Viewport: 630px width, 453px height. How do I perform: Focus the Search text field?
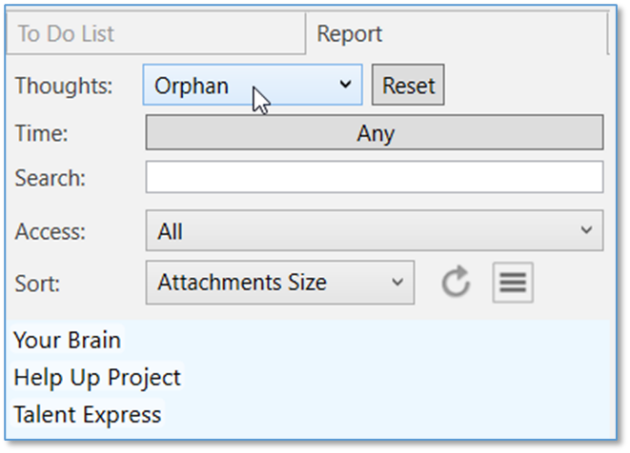point(375,178)
